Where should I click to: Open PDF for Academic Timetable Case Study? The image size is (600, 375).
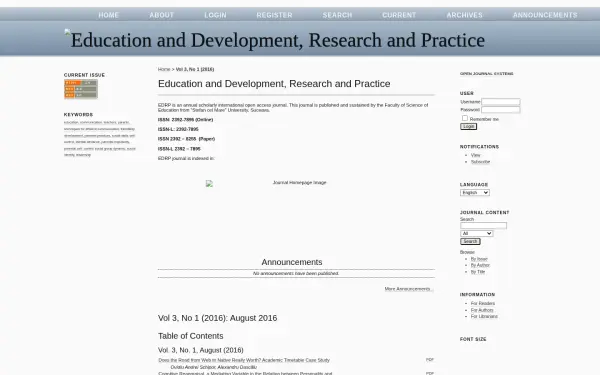coord(430,360)
